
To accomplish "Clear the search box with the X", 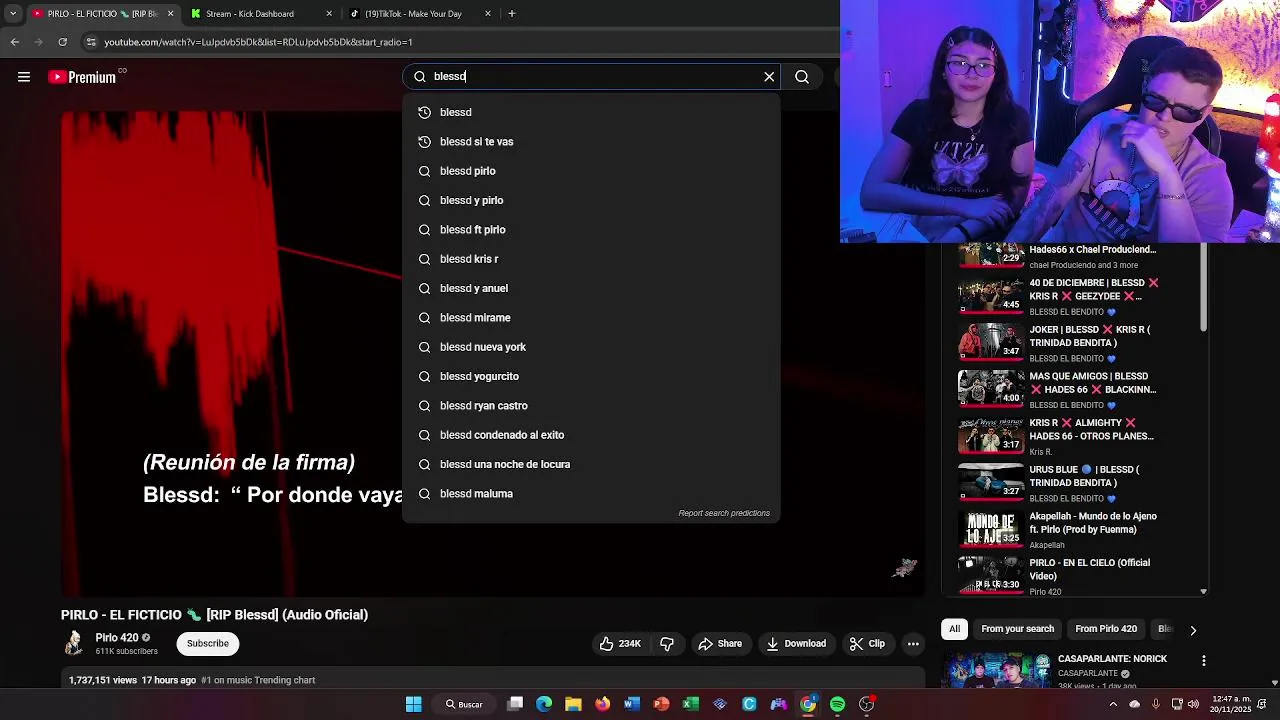I will coord(769,77).
